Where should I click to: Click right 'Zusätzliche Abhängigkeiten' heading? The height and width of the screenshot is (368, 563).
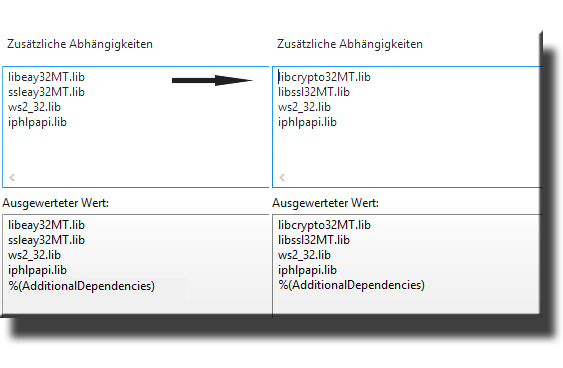point(350,44)
